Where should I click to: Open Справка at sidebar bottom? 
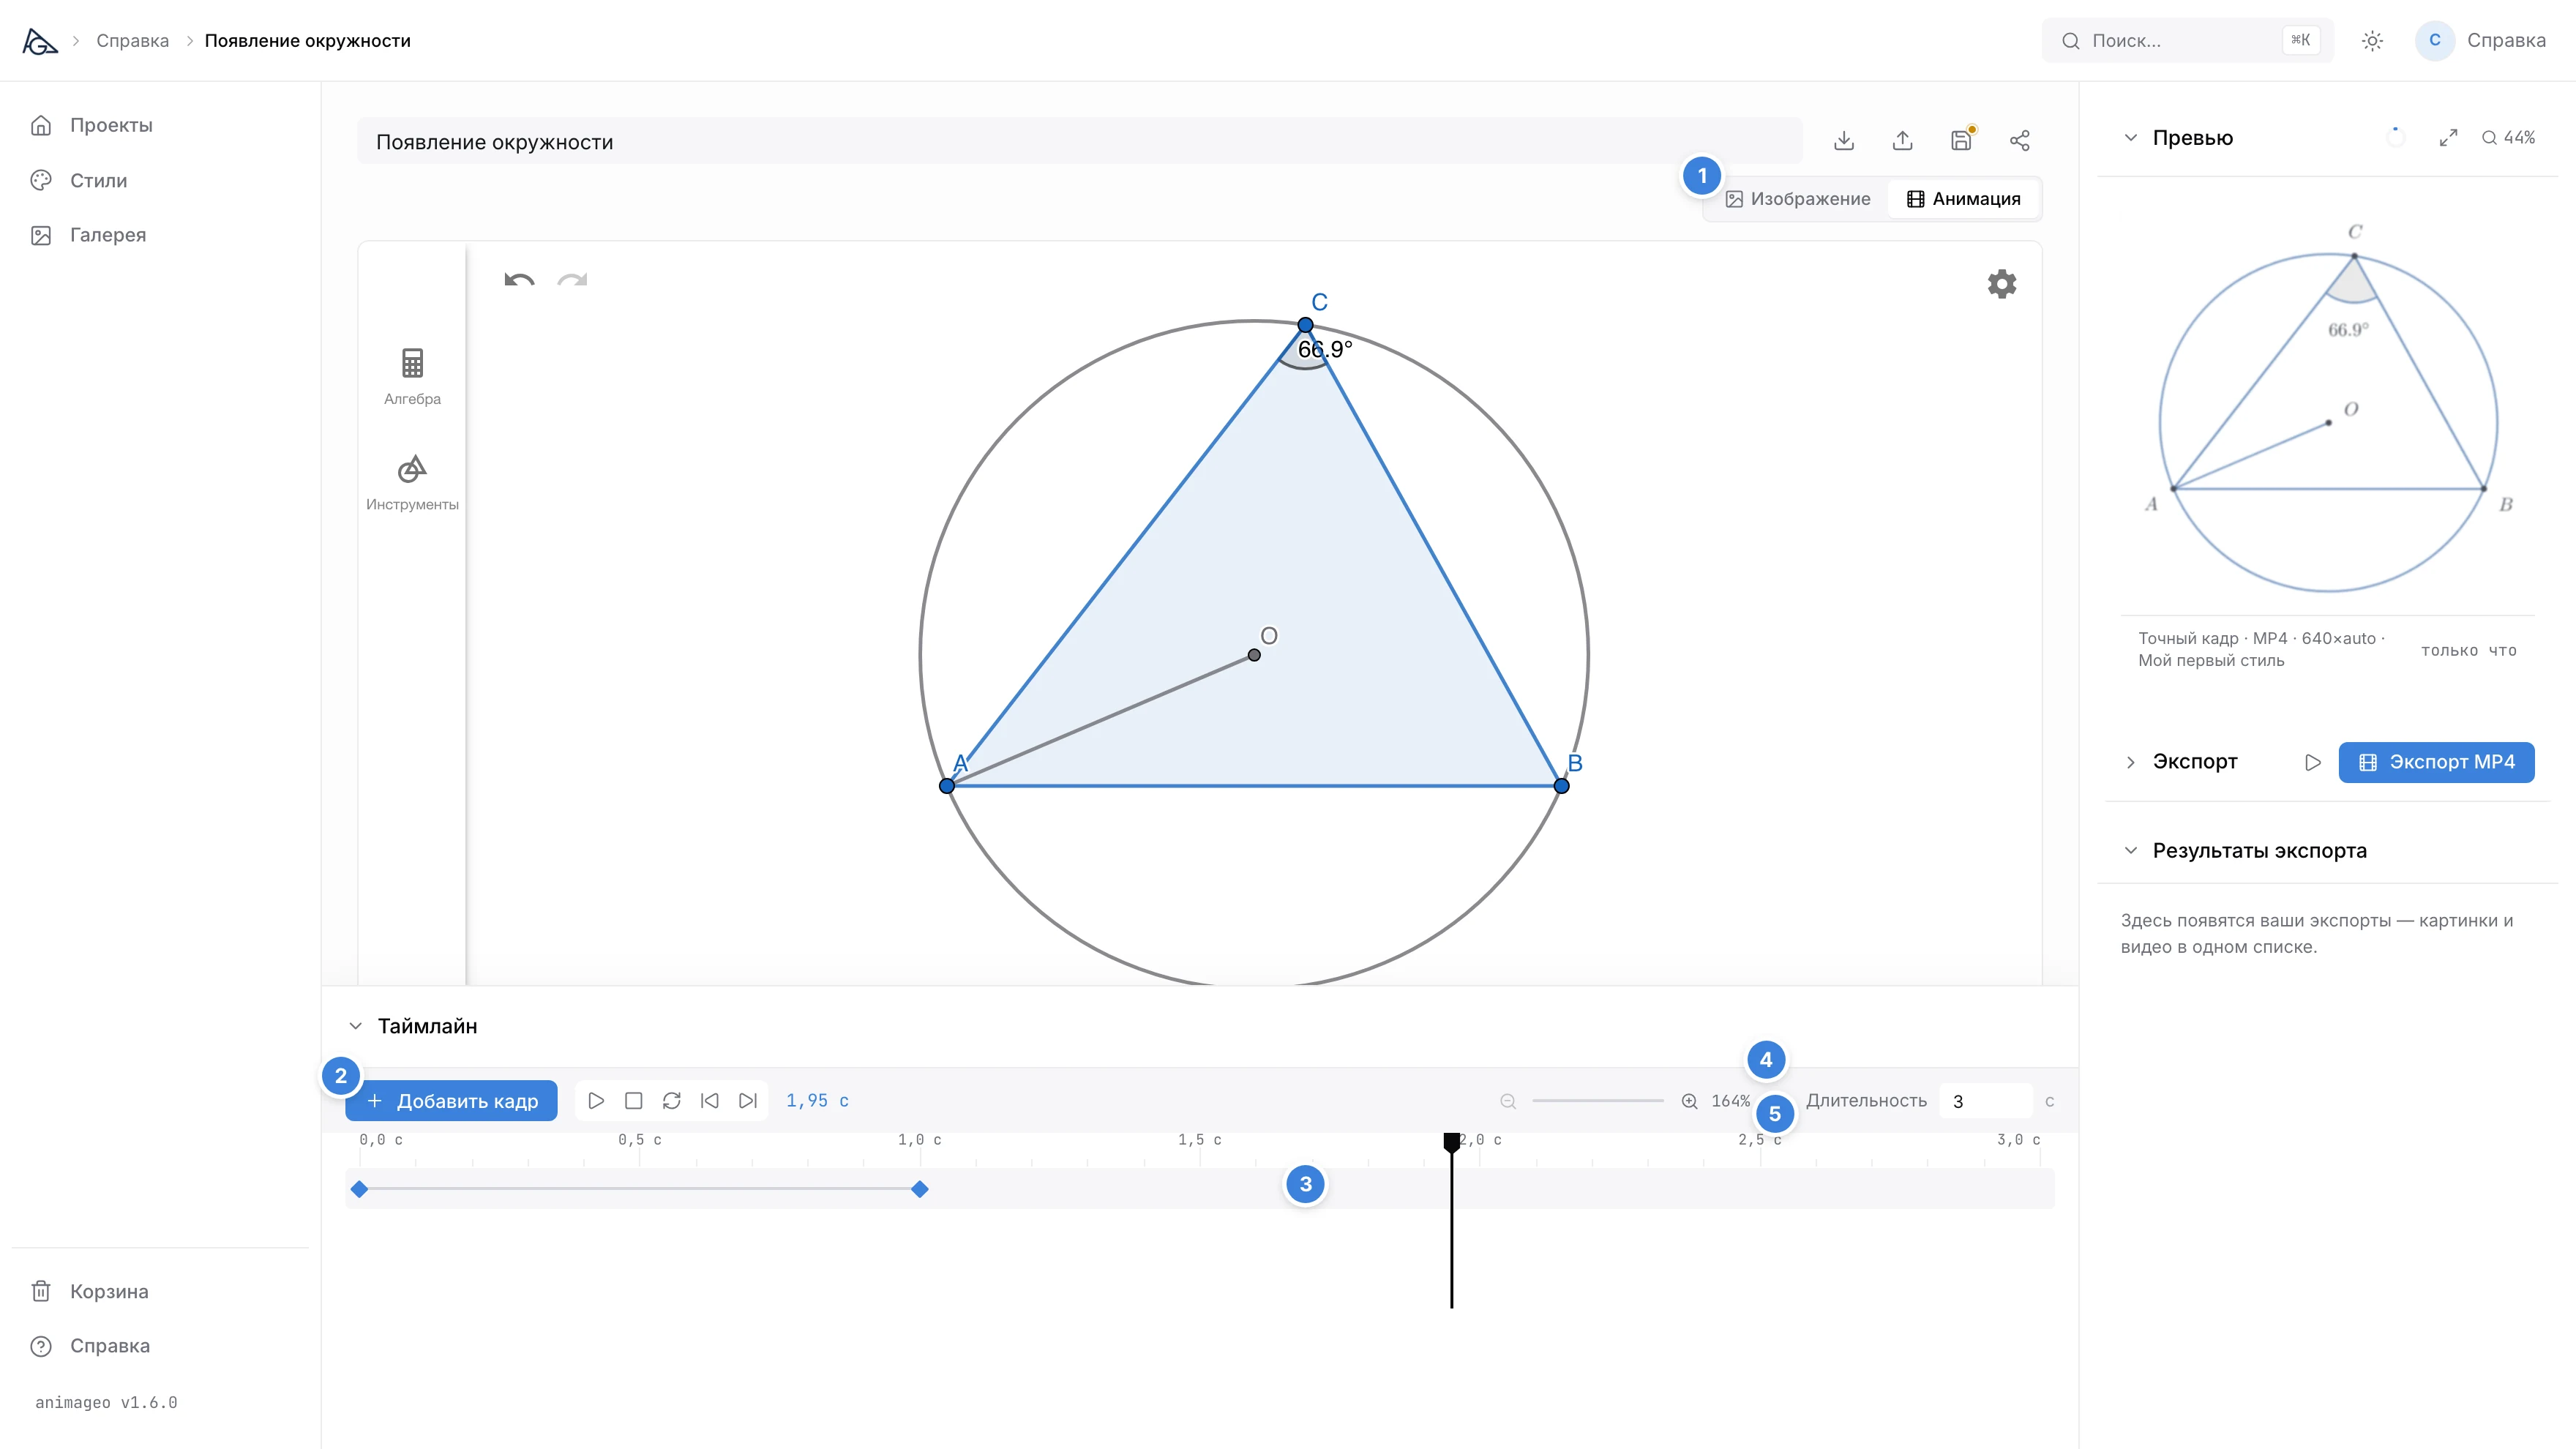(110, 1346)
